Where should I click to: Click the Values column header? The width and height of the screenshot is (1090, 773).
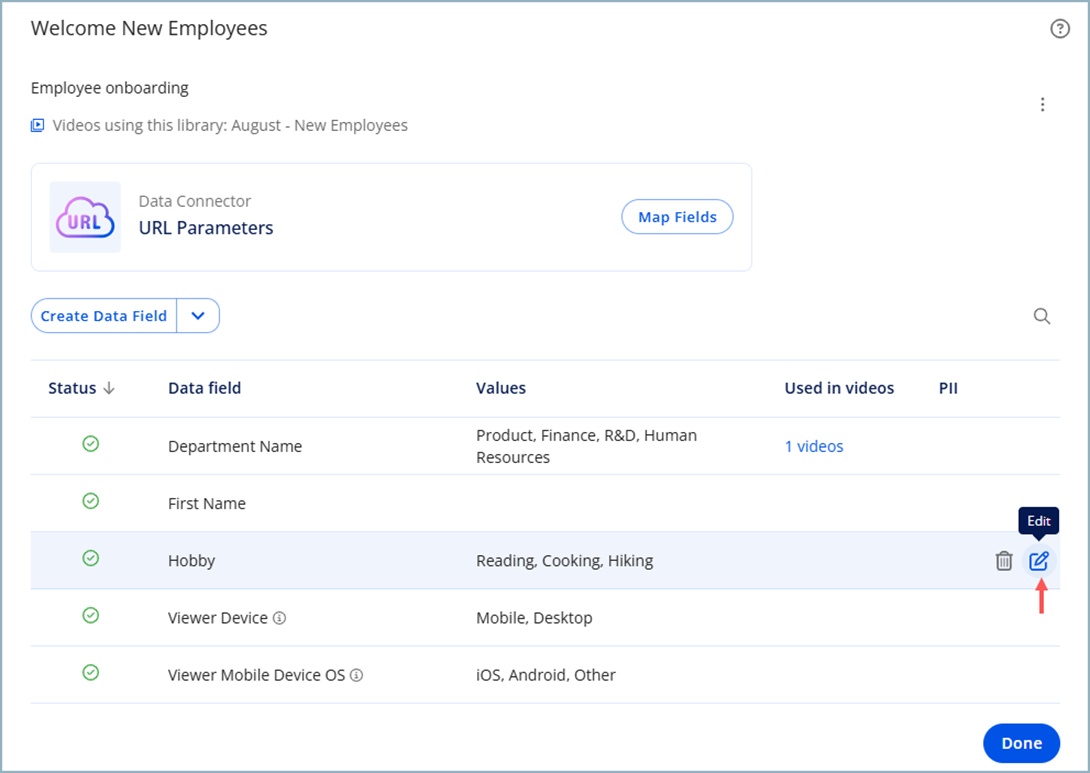(x=501, y=388)
